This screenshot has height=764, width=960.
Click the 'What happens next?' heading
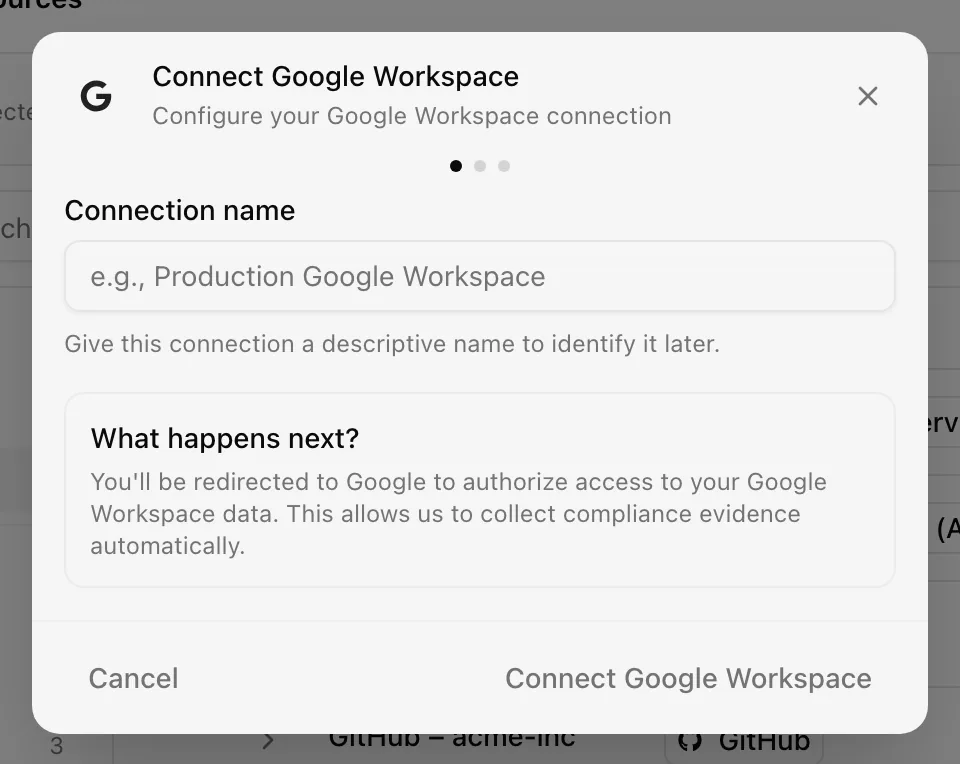coord(225,438)
